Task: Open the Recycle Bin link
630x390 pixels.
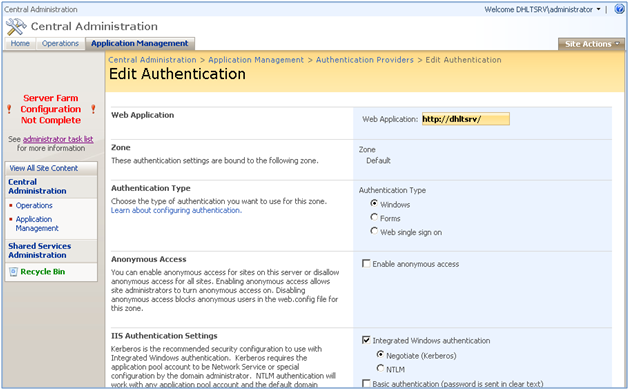Action: 43,272
